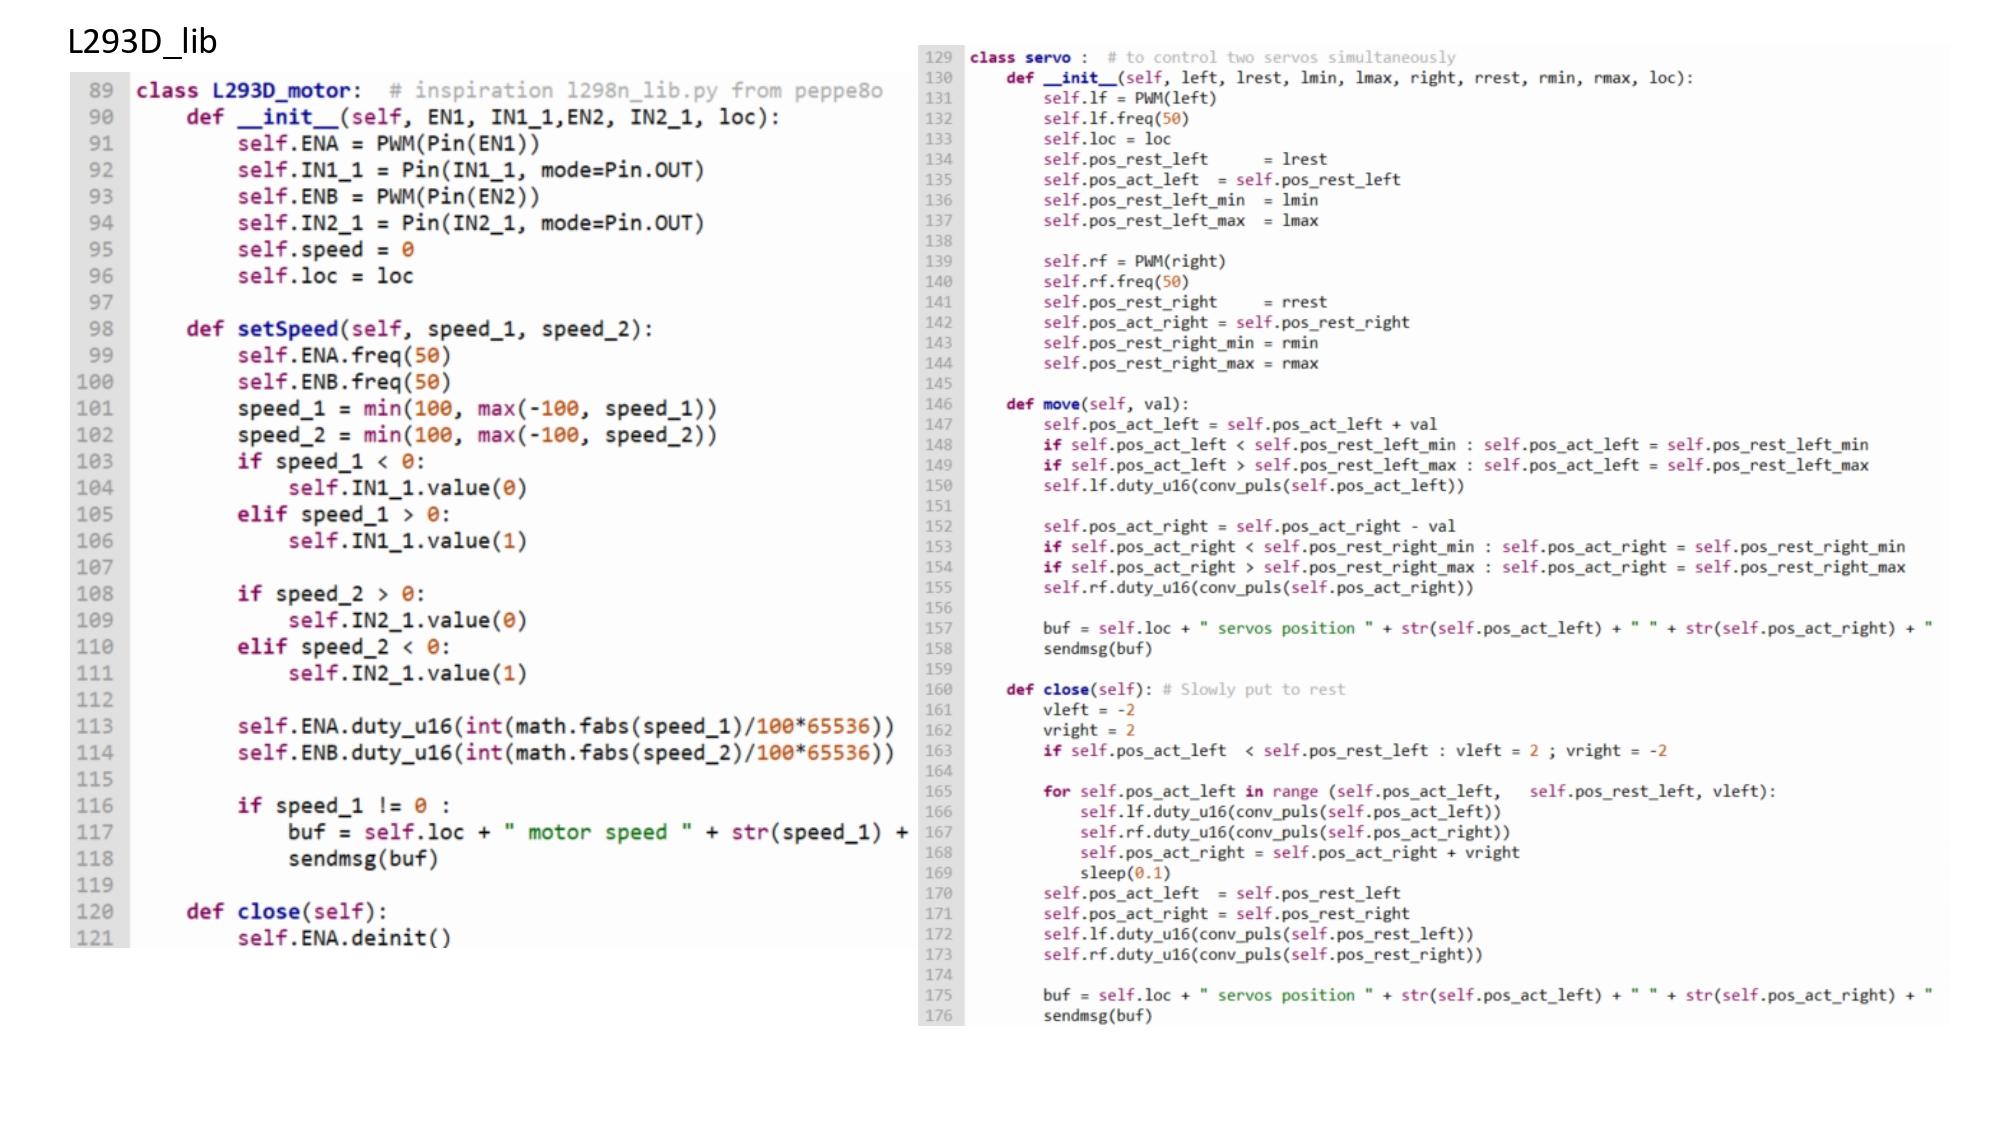Click 'class servo :' declaration

(x=1029, y=58)
